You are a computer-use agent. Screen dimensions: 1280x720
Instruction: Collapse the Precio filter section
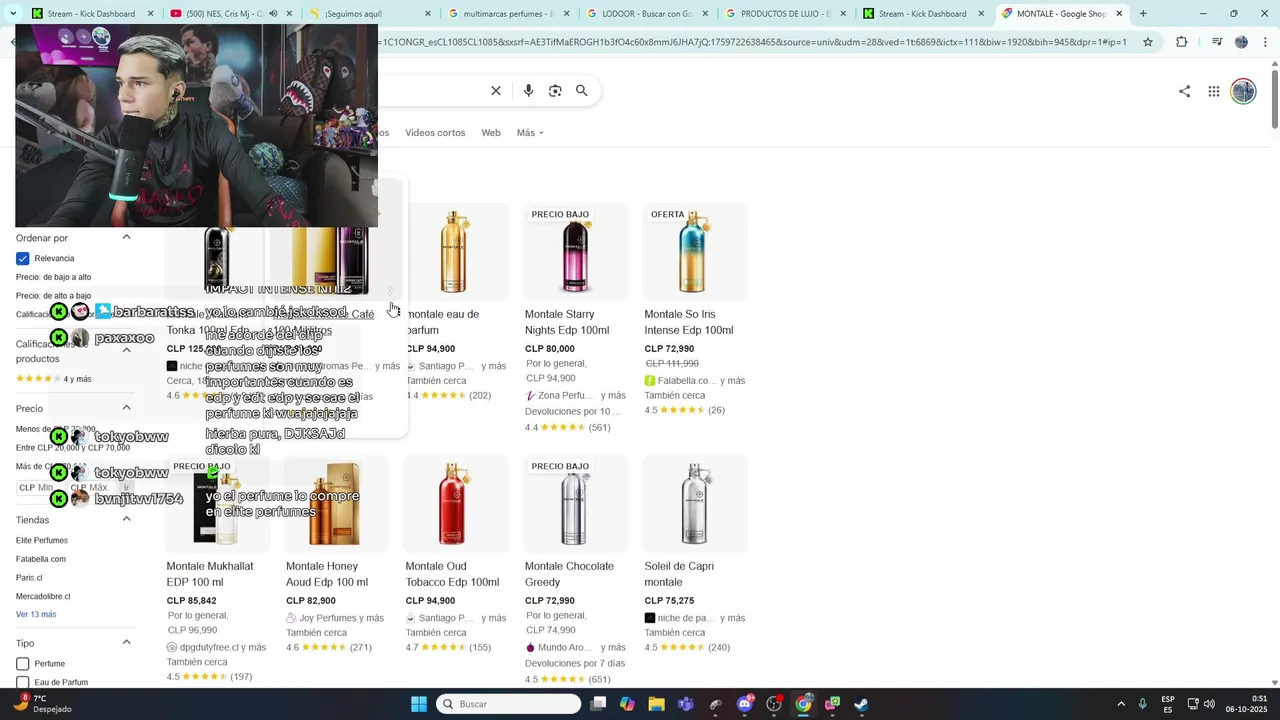(x=126, y=407)
